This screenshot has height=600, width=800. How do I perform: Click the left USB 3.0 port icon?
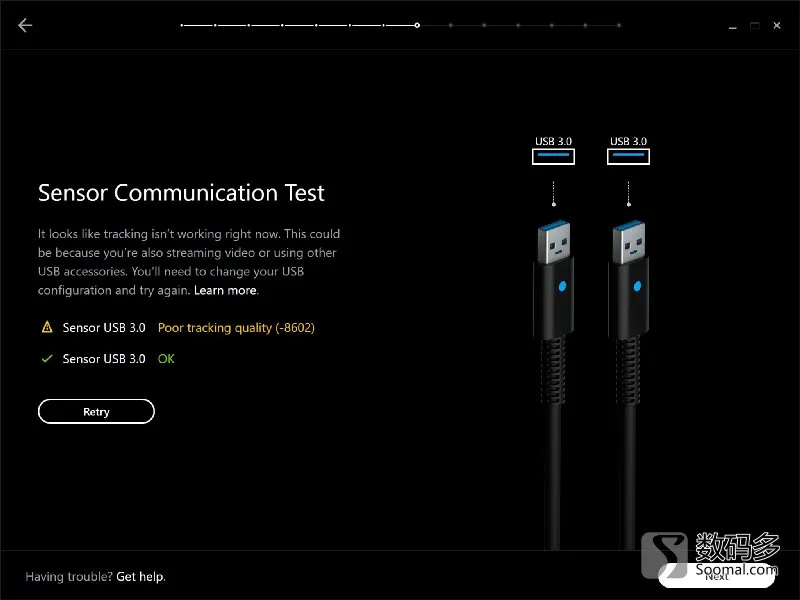(x=553, y=157)
